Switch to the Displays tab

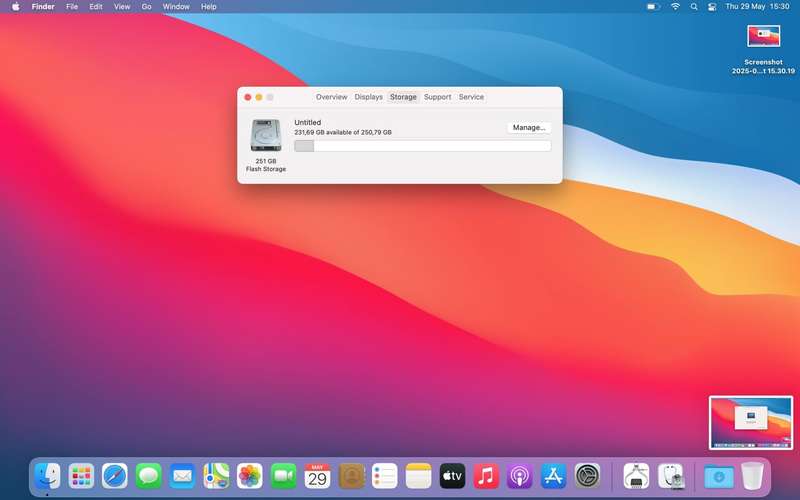(368, 97)
